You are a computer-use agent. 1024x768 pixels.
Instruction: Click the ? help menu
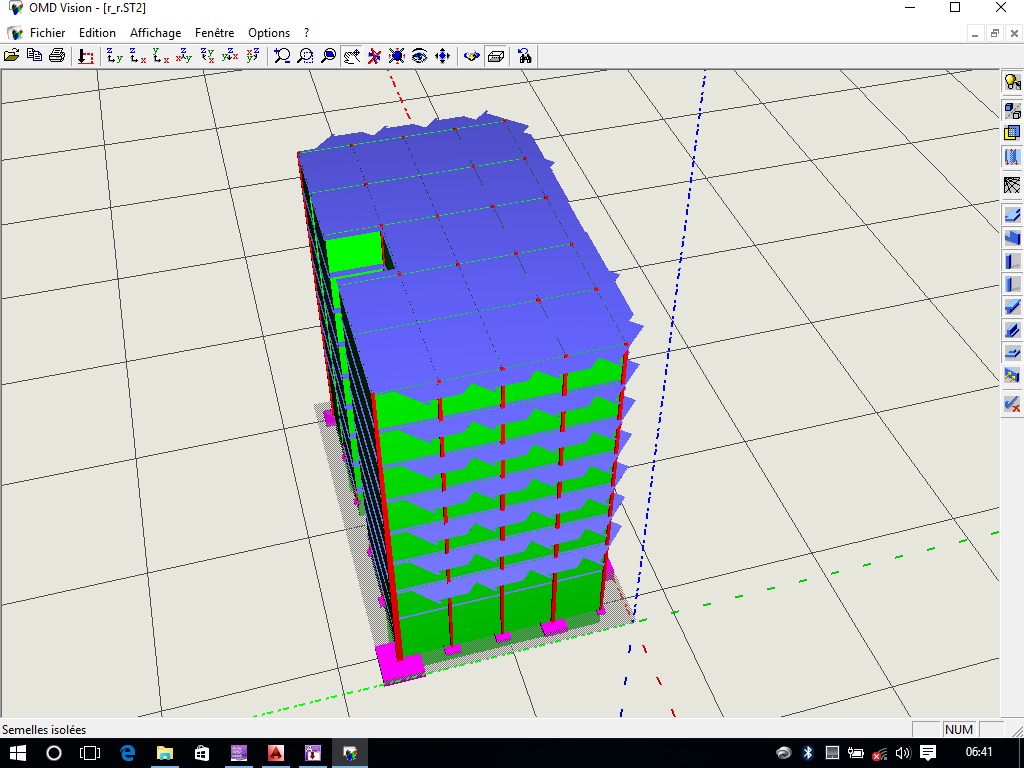[x=307, y=33]
